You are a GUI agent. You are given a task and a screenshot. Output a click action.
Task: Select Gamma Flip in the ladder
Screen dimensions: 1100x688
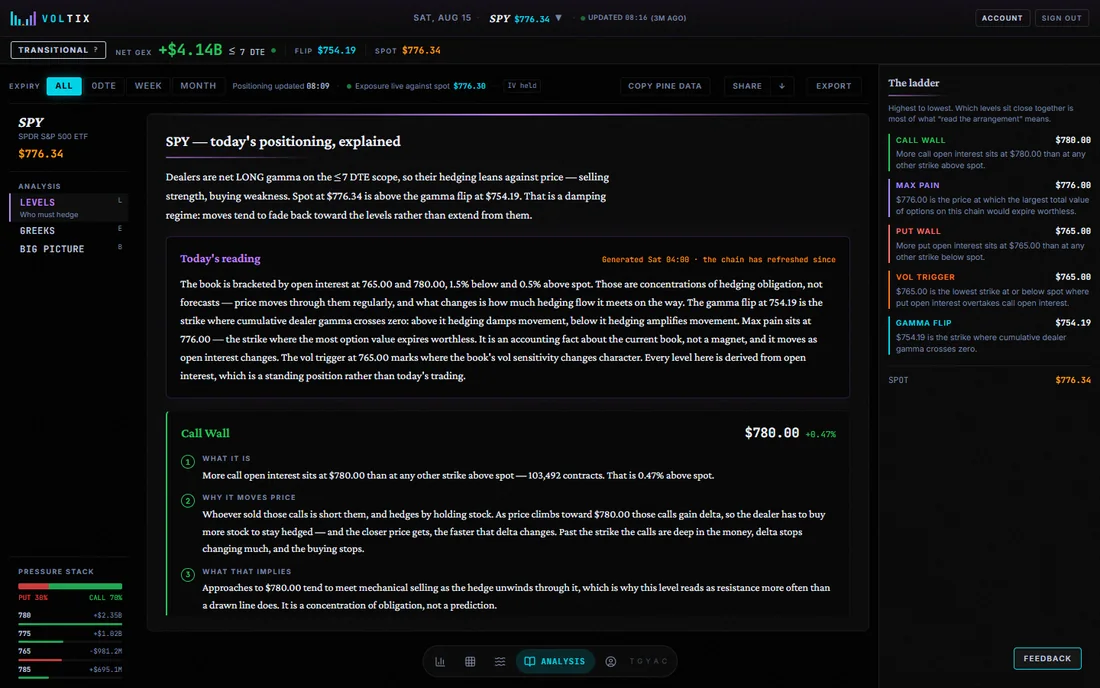[989, 335]
